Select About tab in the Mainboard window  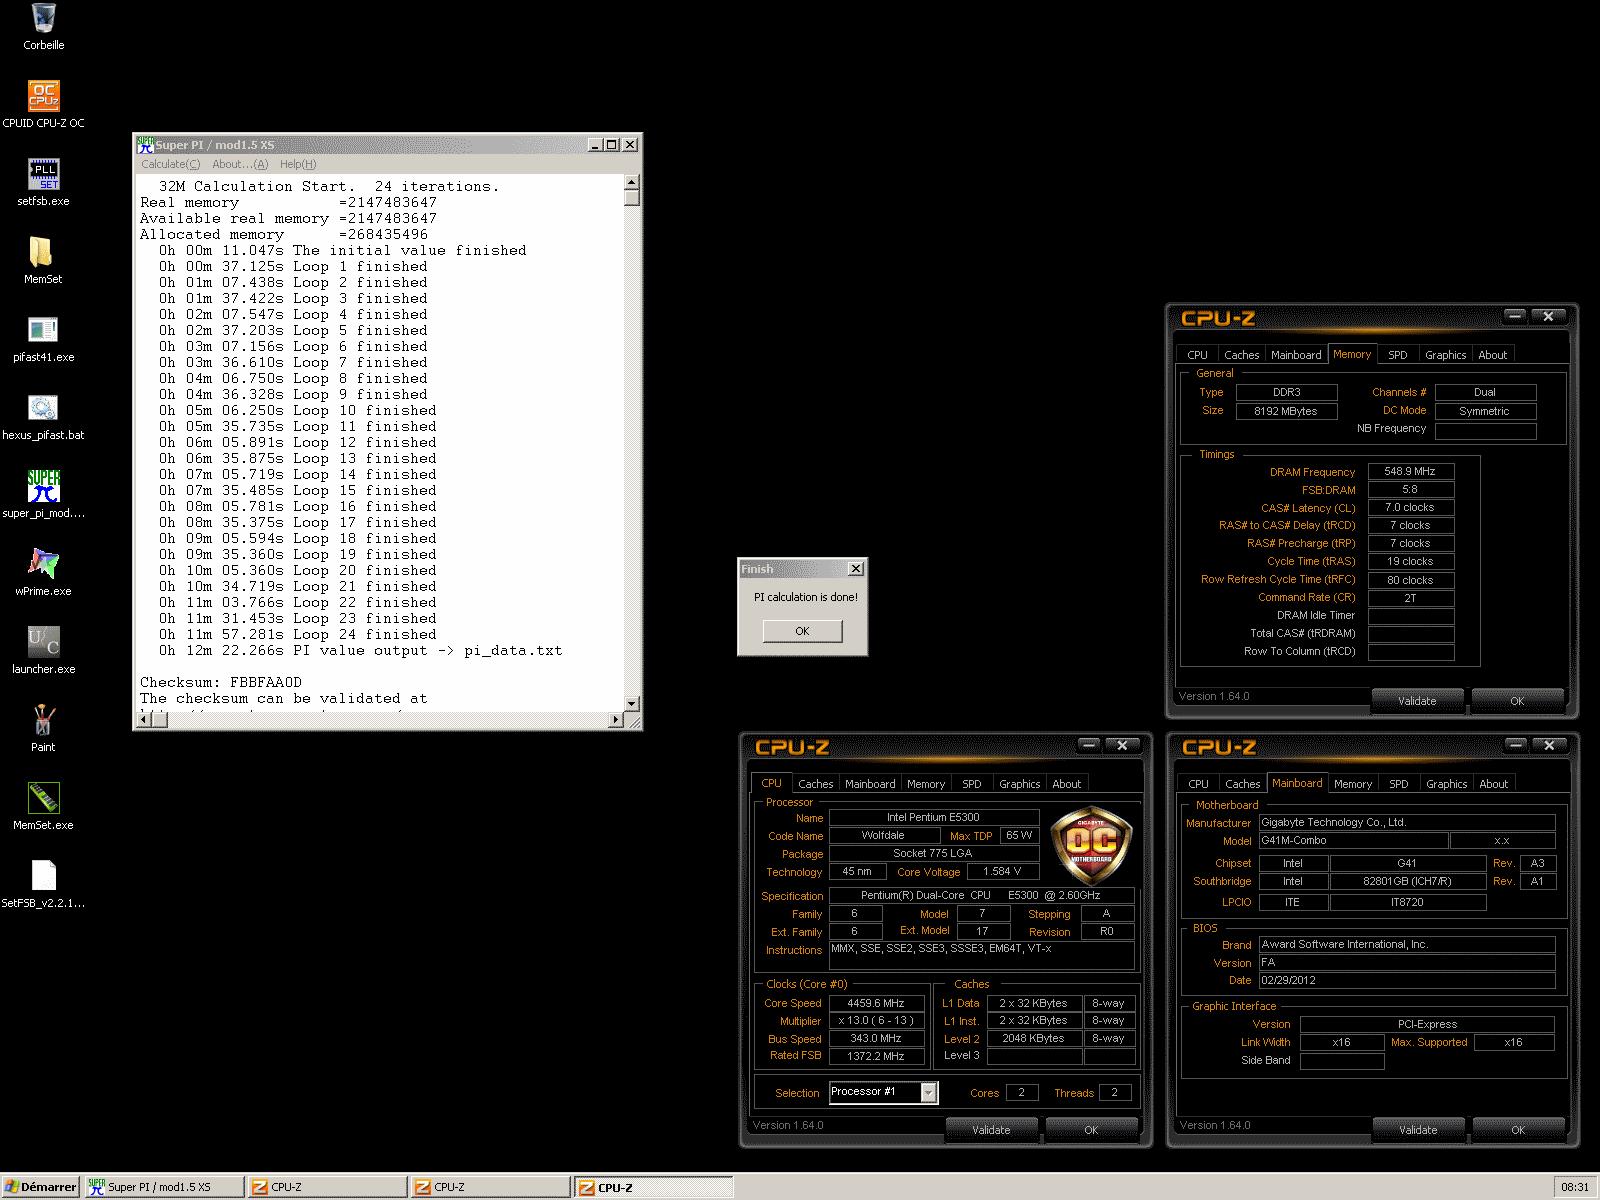pos(1494,784)
